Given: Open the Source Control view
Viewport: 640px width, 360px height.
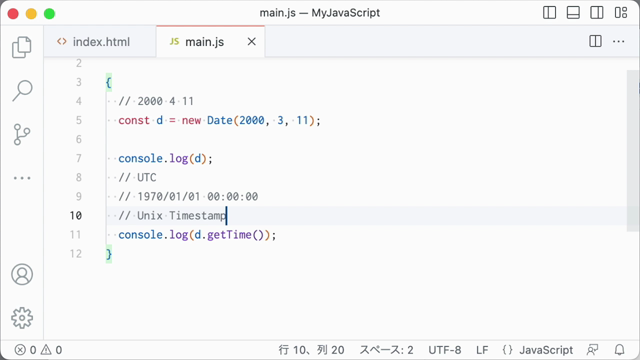Looking at the screenshot, I should point(22,134).
